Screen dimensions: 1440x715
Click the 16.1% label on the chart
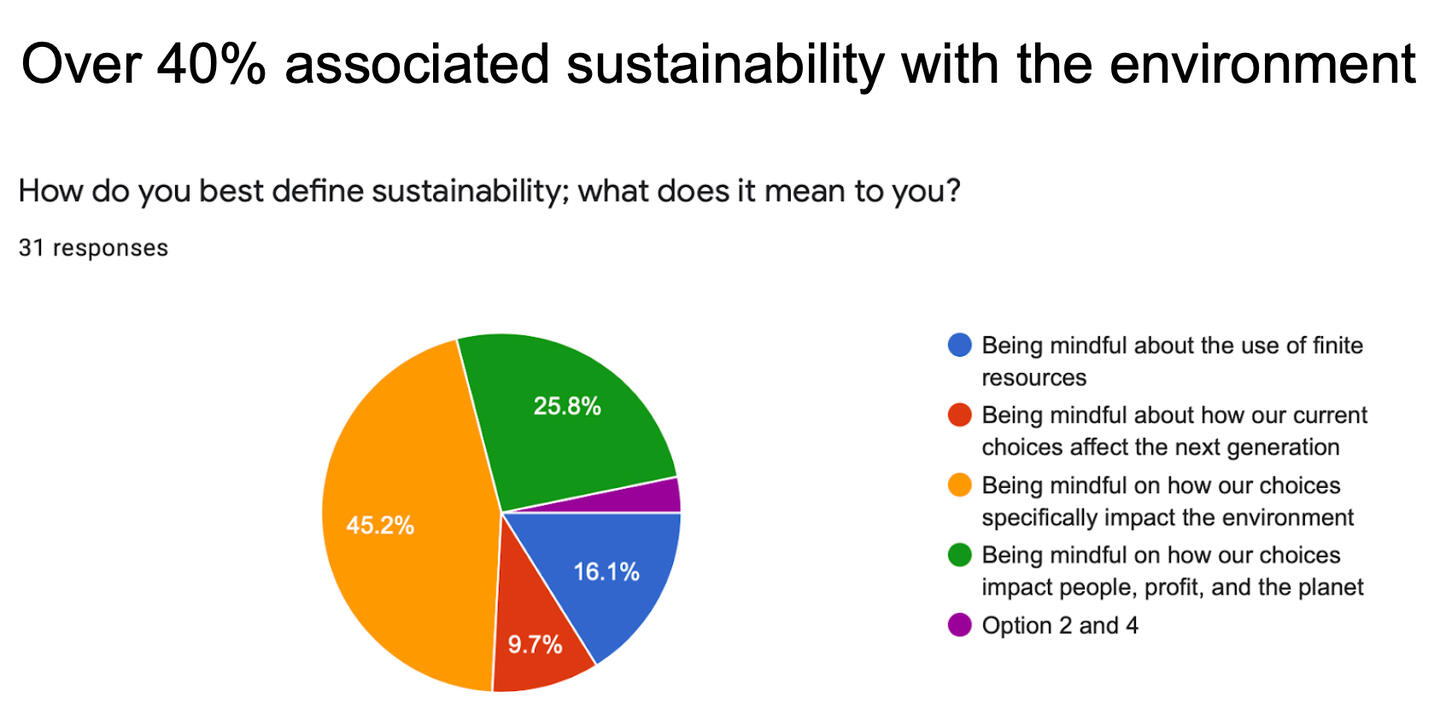click(606, 572)
